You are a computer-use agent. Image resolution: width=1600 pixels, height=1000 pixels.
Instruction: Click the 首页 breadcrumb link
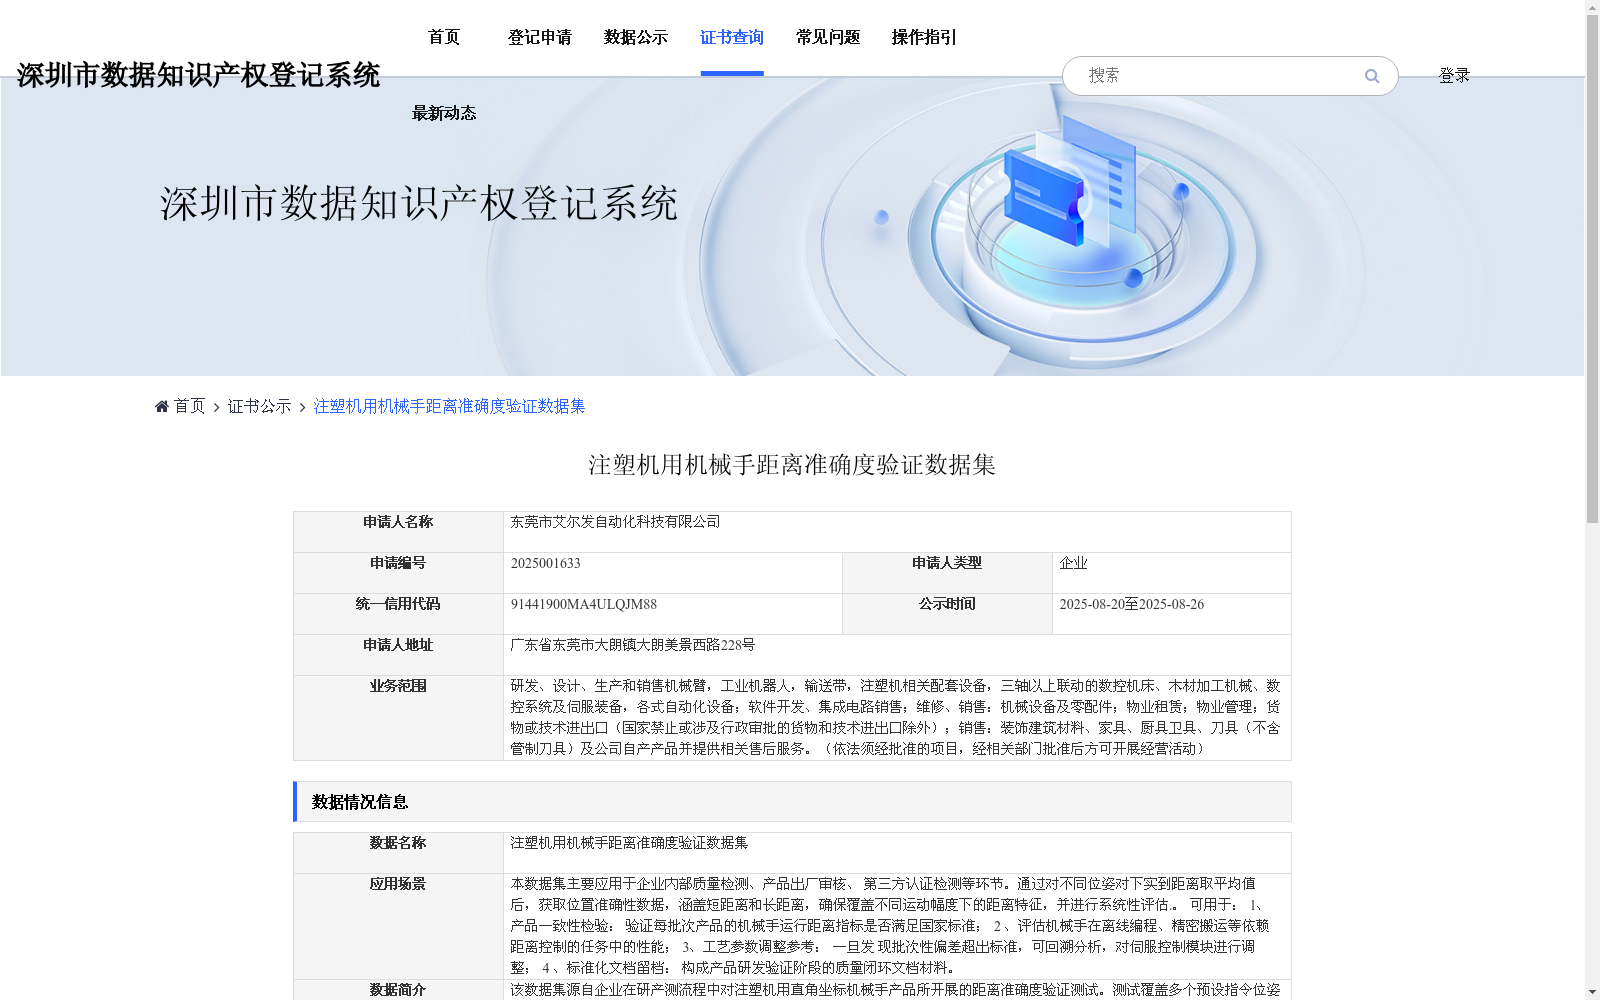pyautogui.click(x=189, y=406)
